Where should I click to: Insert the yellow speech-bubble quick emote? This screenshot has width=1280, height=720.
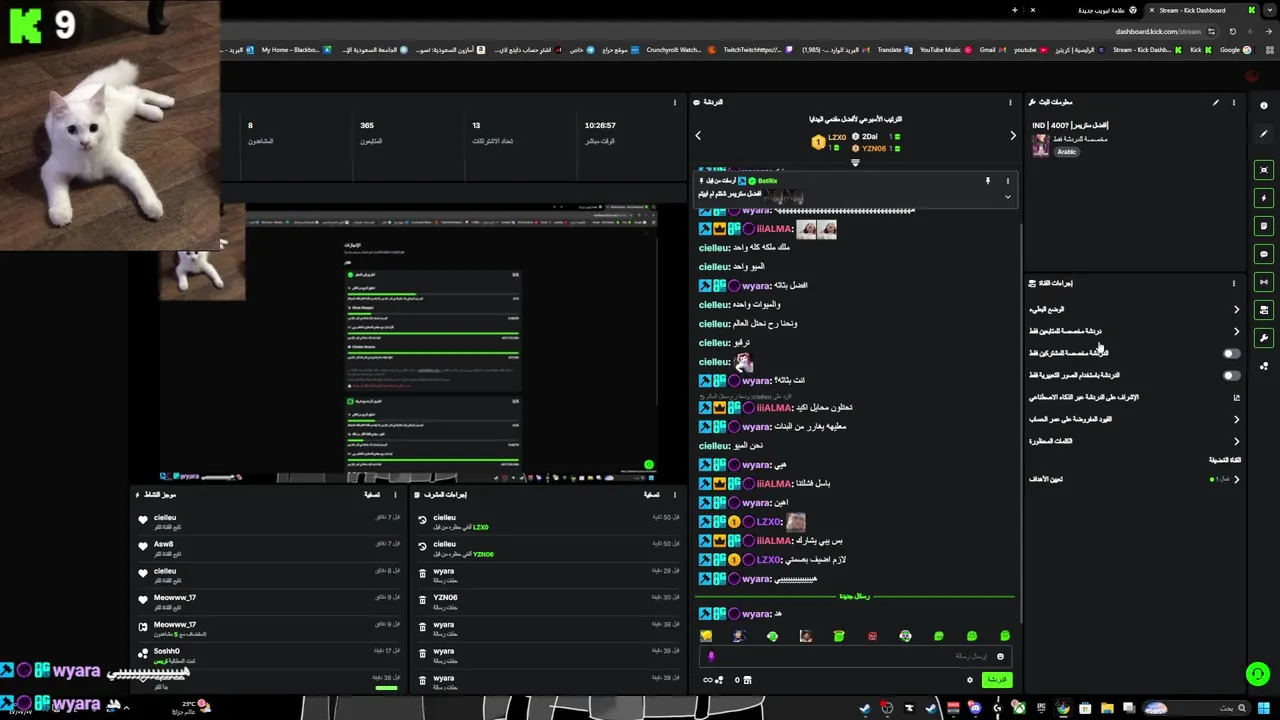pyautogui.click(x=706, y=636)
